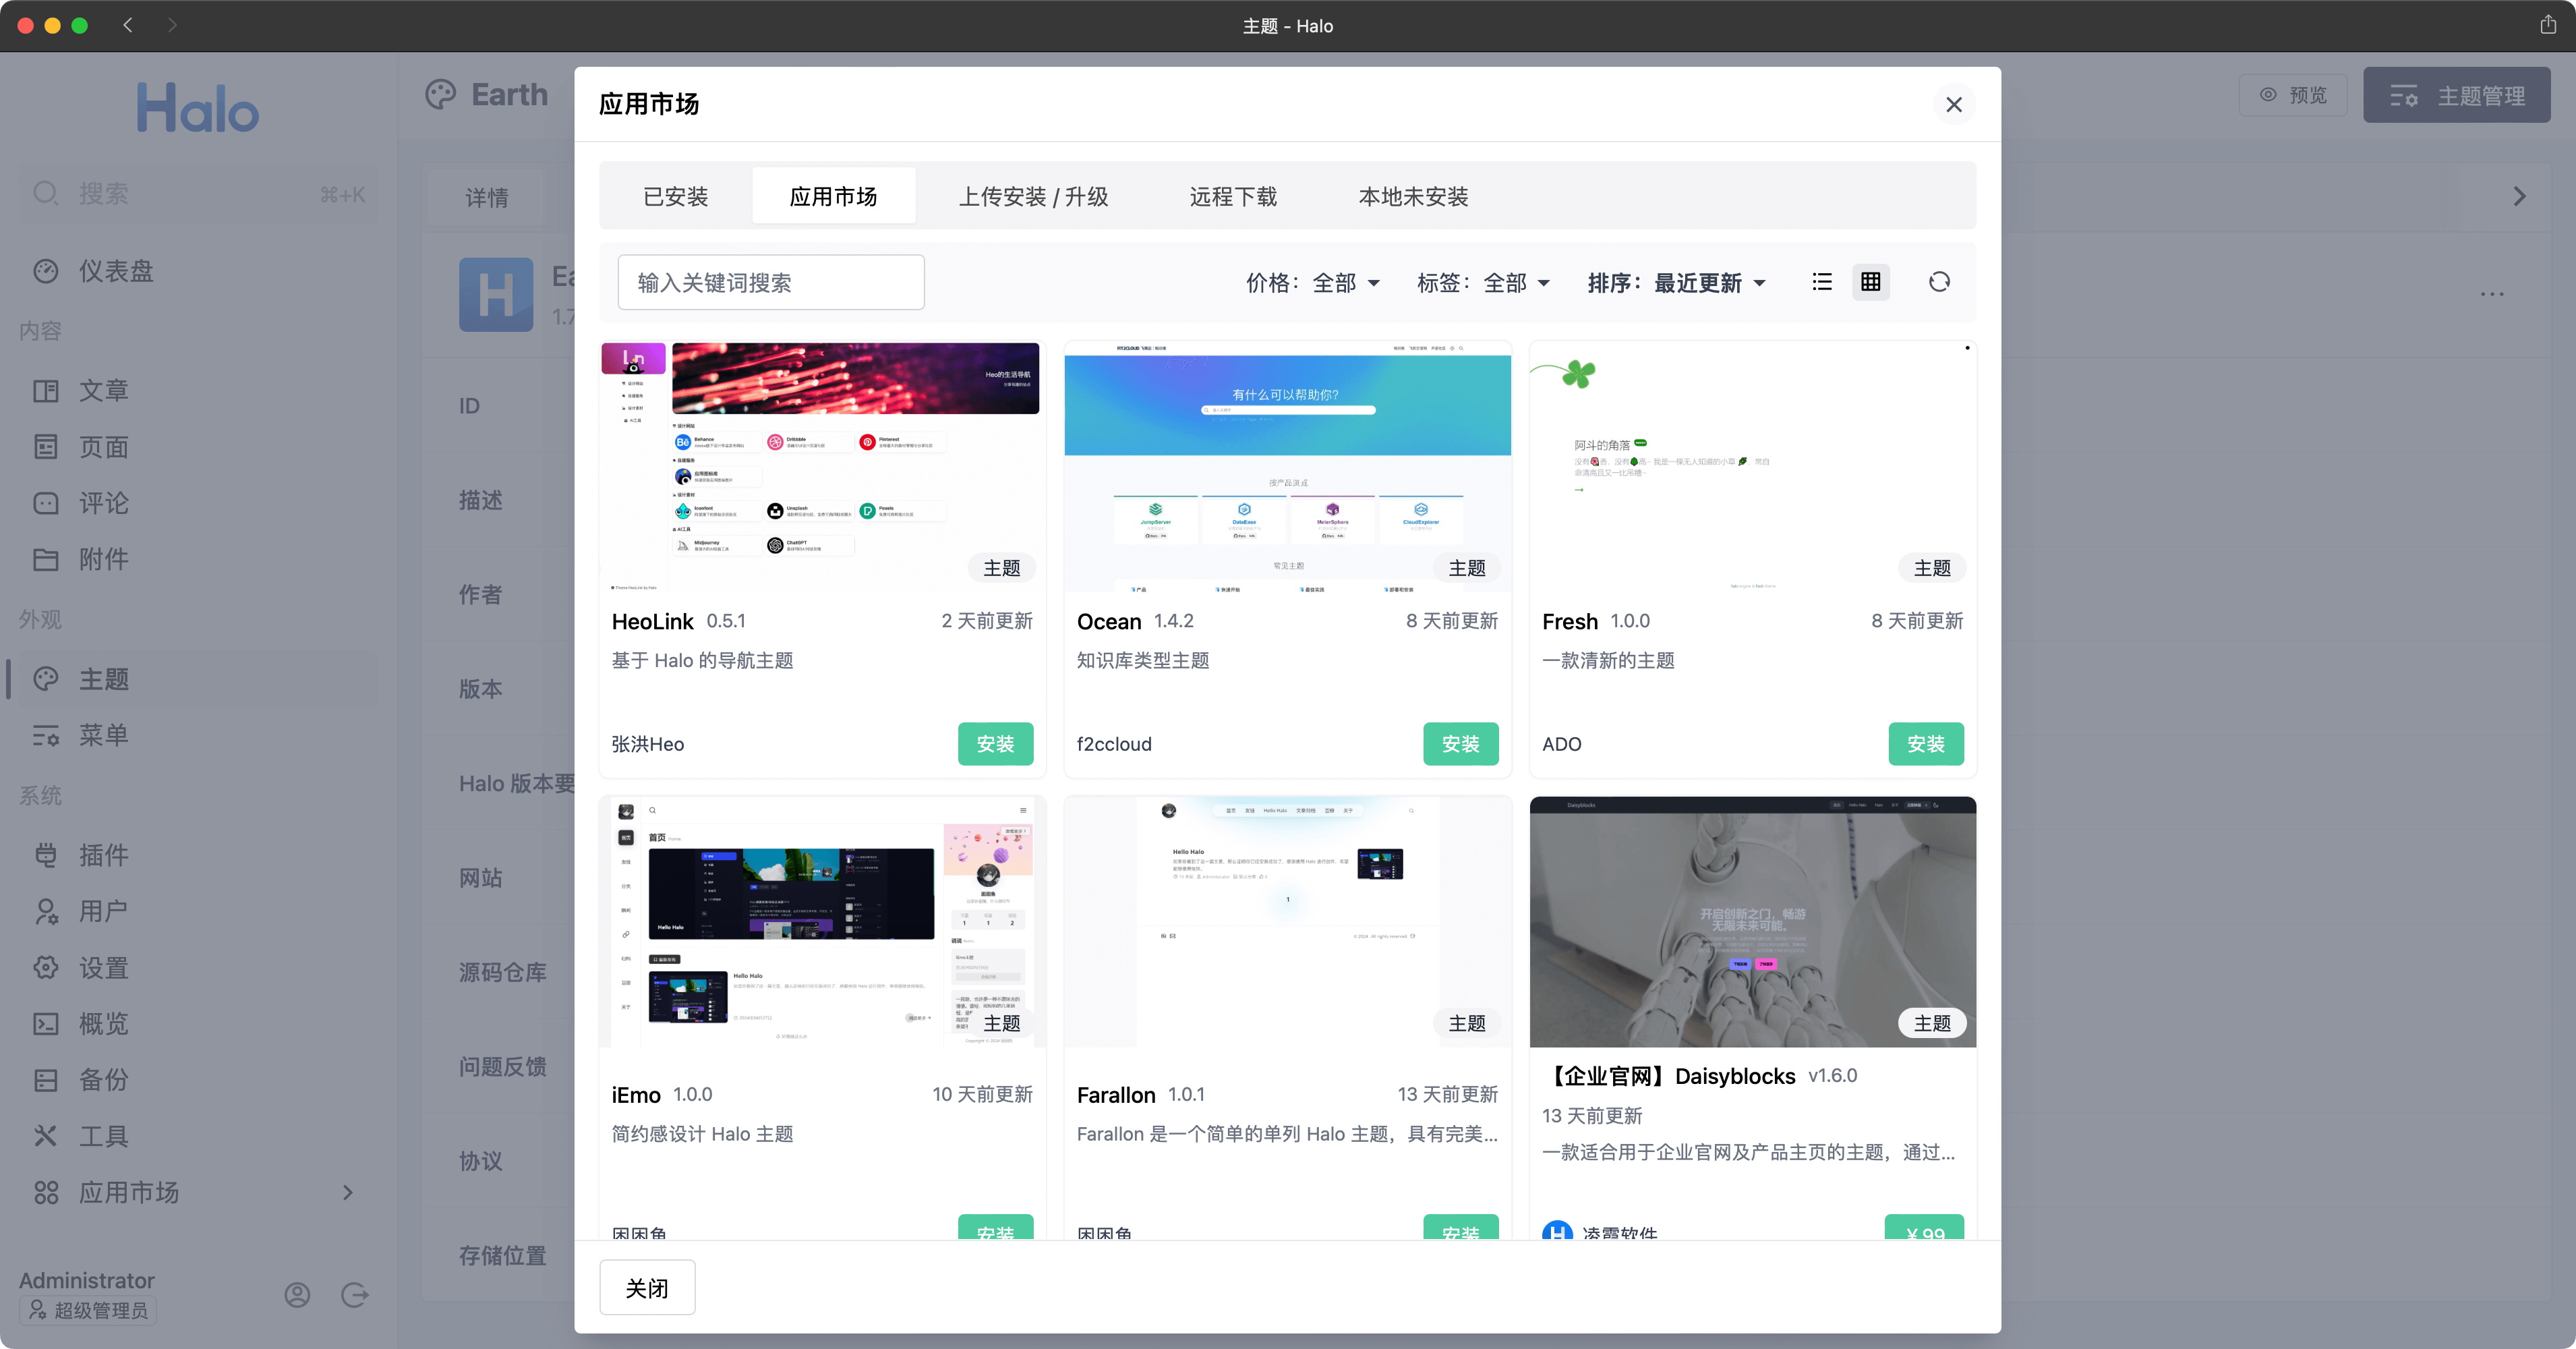The width and height of the screenshot is (2576, 1349).
Task: Open the 用户 users section
Action: [104, 911]
